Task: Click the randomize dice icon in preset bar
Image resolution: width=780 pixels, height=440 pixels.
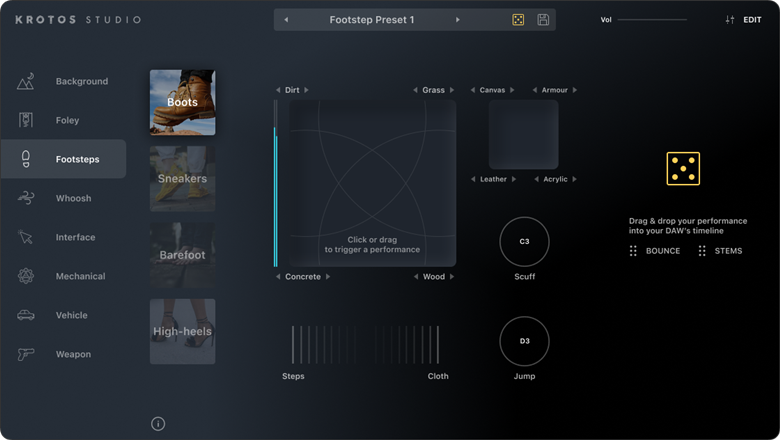Action: [518, 20]
